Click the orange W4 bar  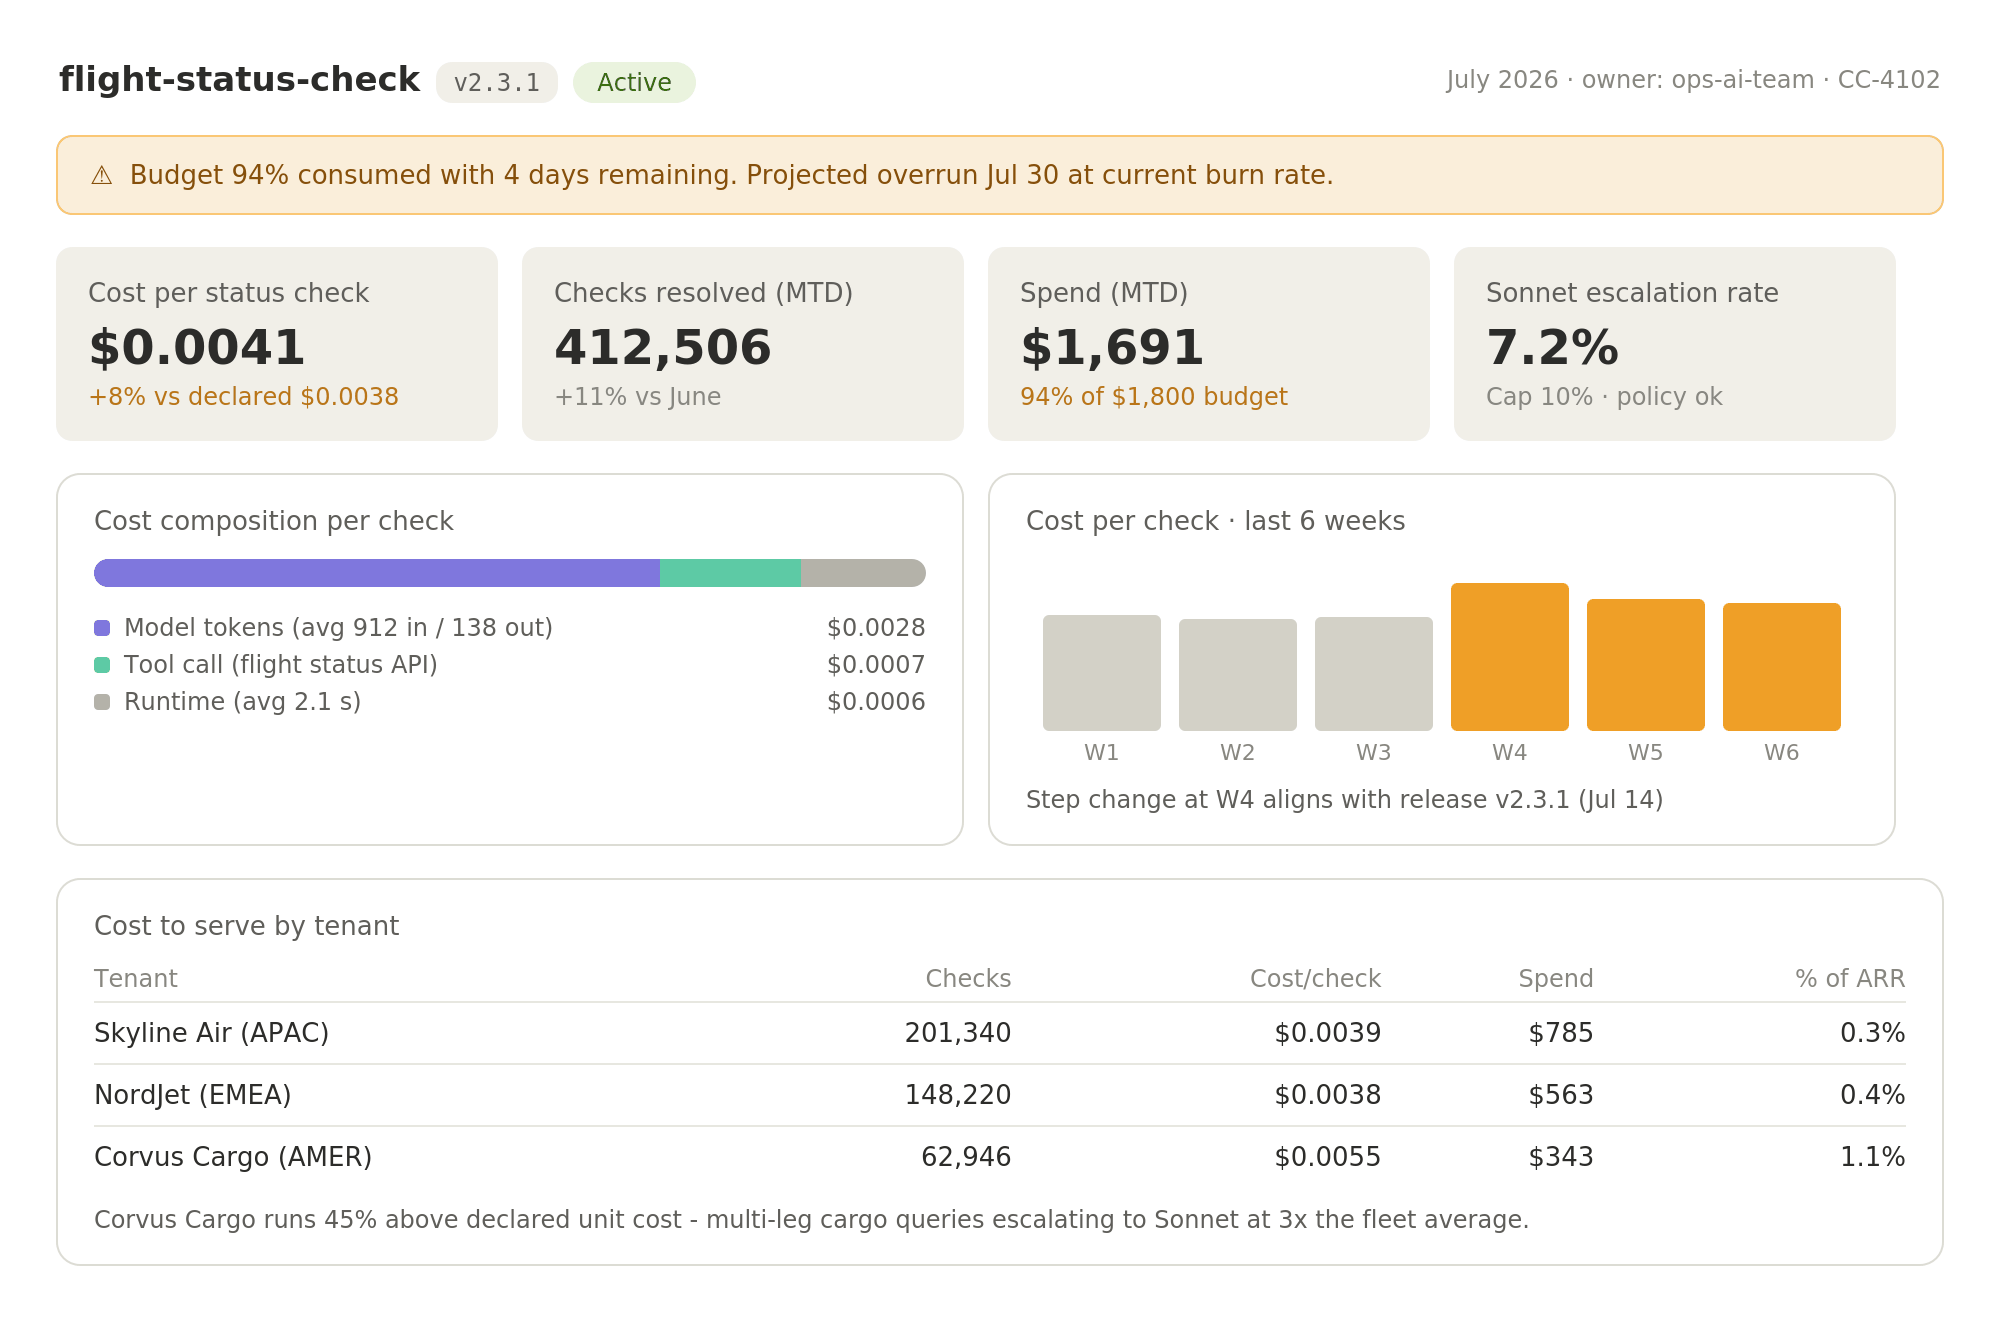coord(1510,657)
